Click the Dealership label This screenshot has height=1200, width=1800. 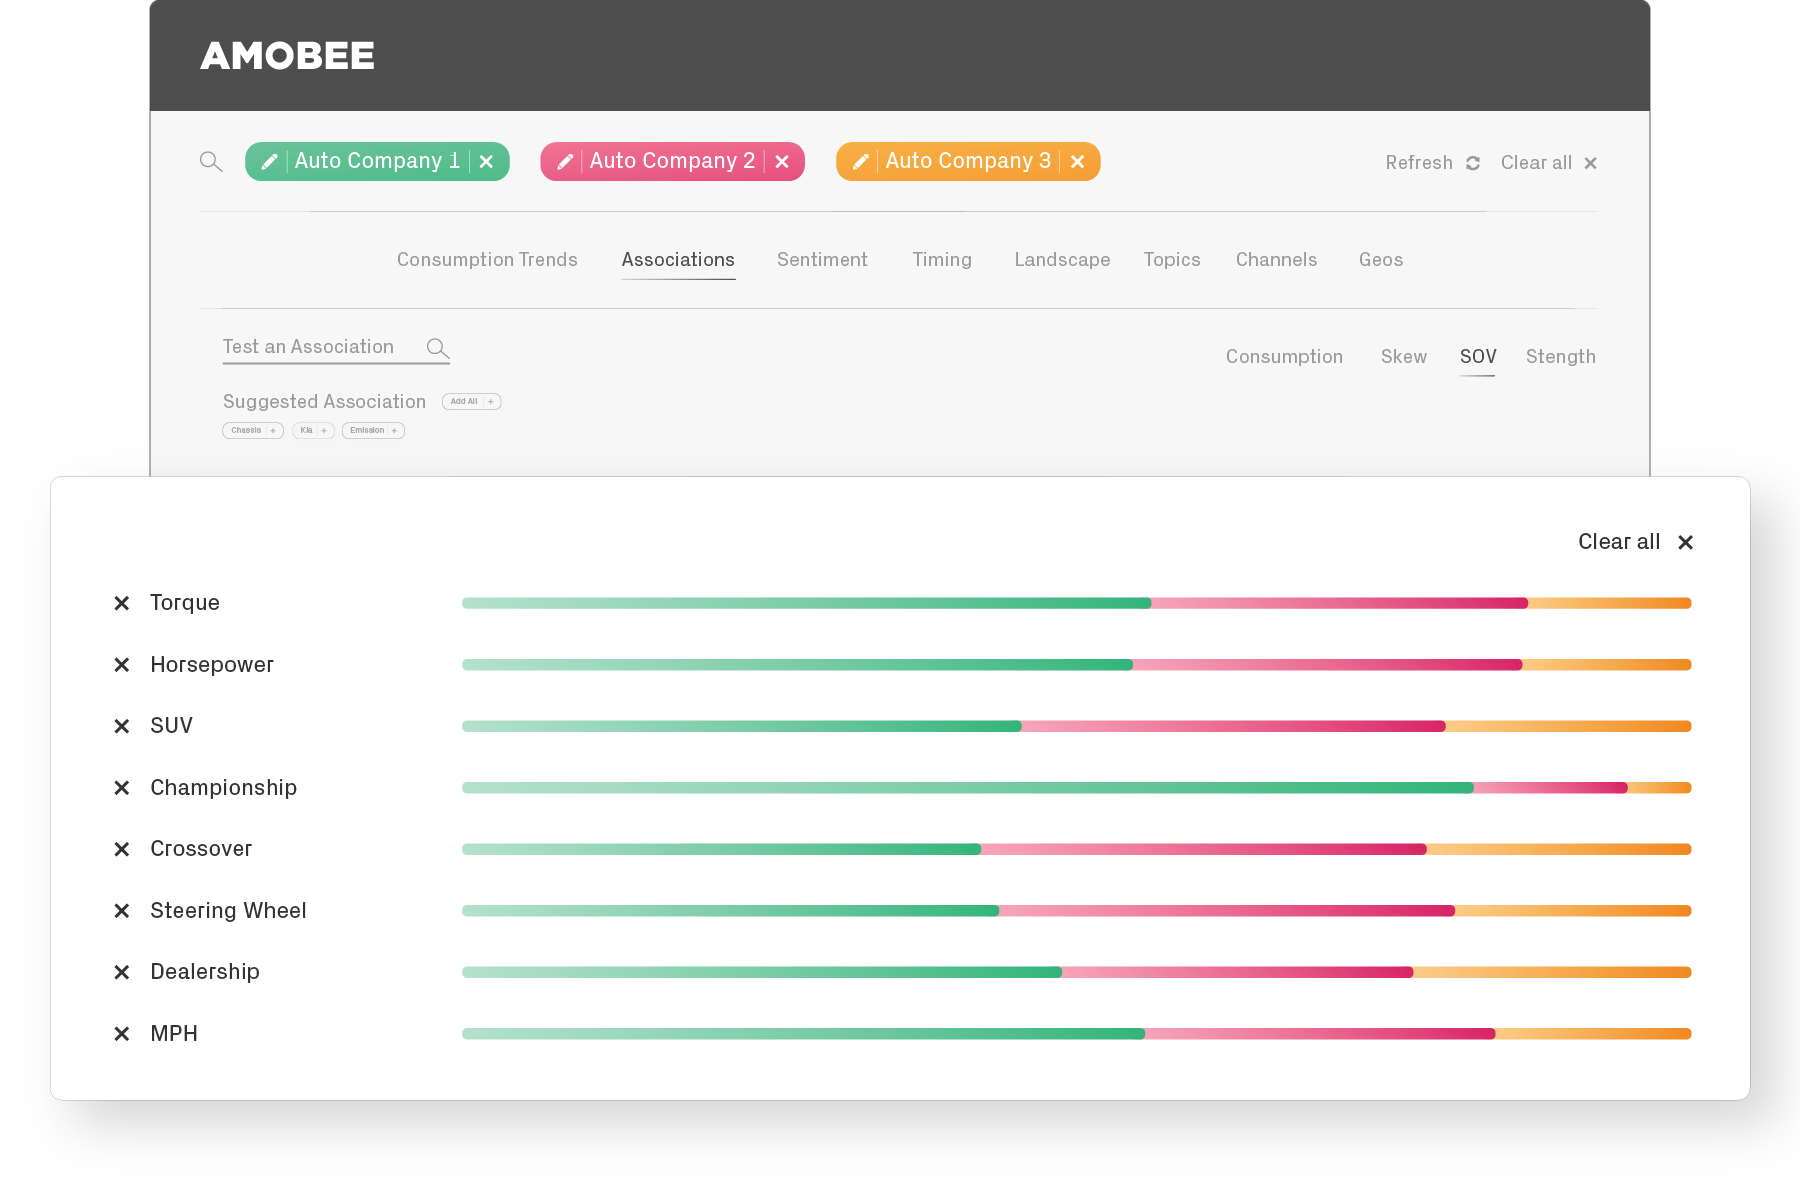(x=205, y=972)
